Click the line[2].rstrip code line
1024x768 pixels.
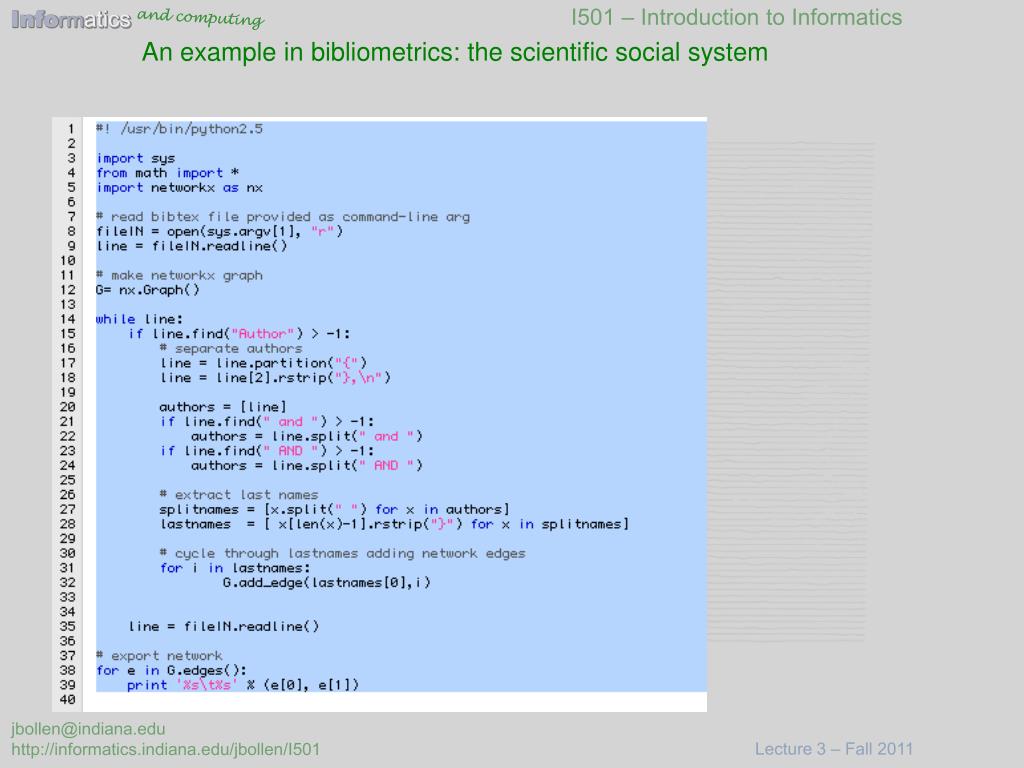(x=275, y=377)
